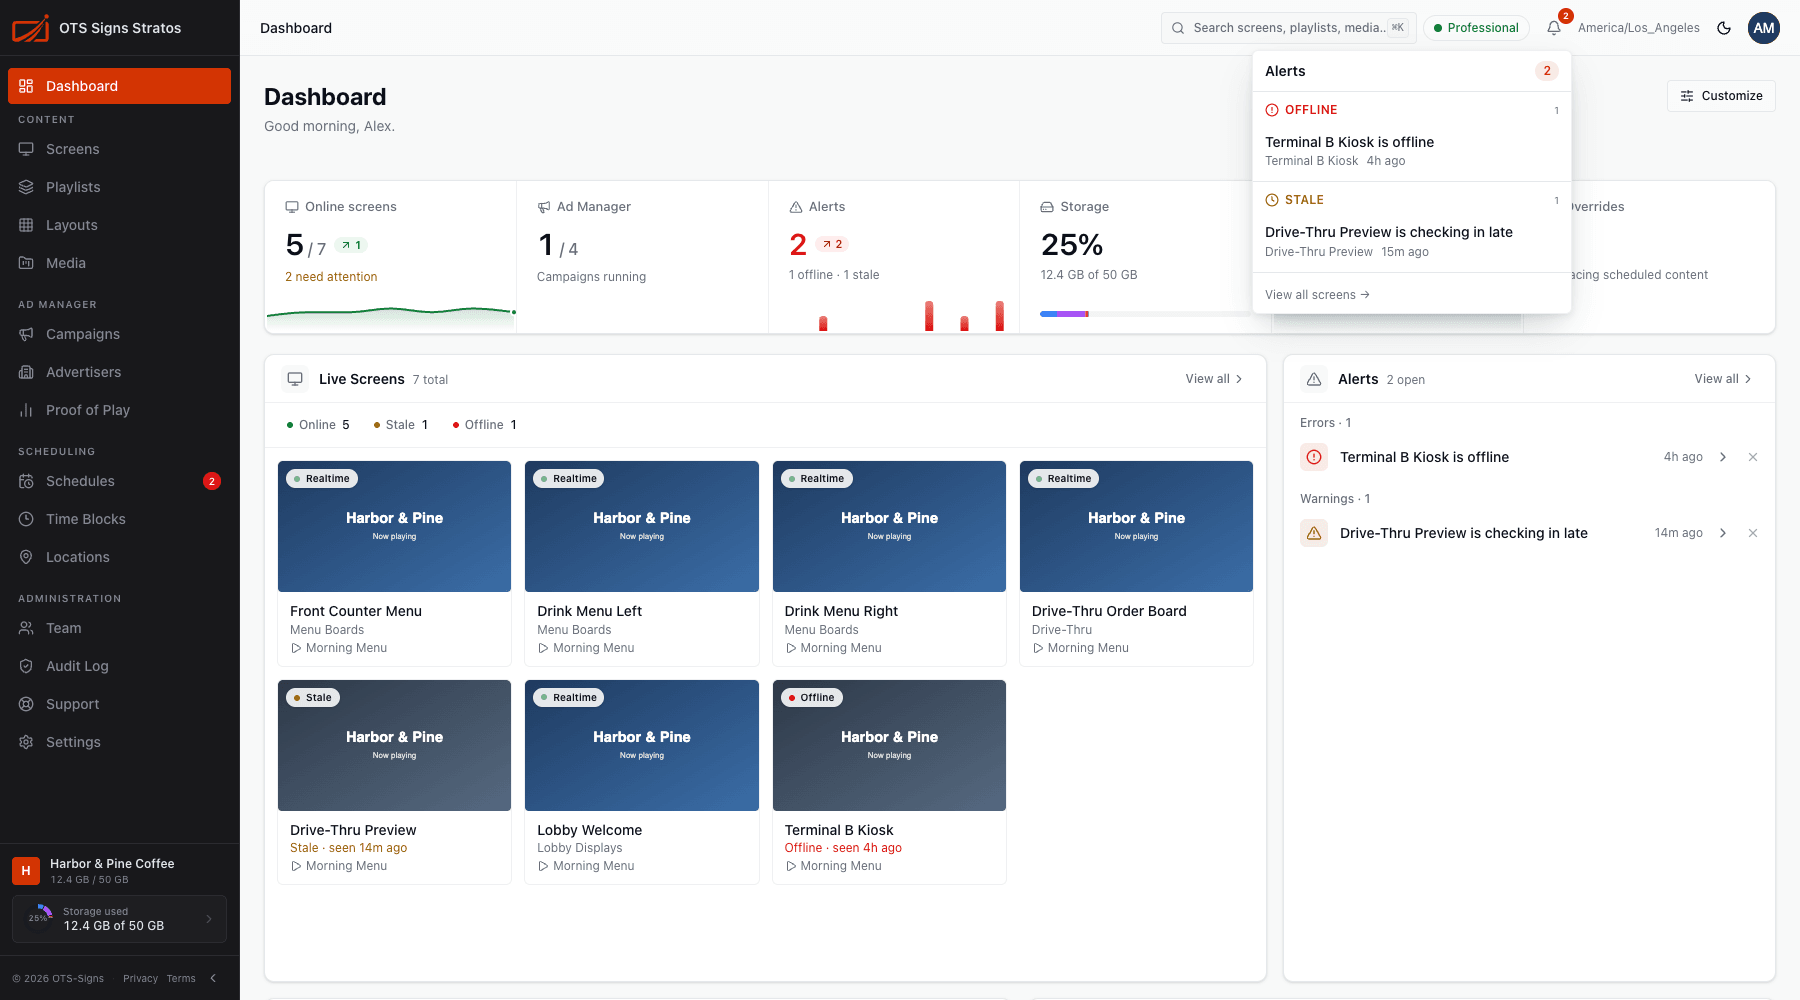Image resolution: width=1800 pixels, height=1000 pixels.
Task: Dismiss the Terminal B Kiosk offline alert
Action: pyautogui.click(x=1753, y=457)
